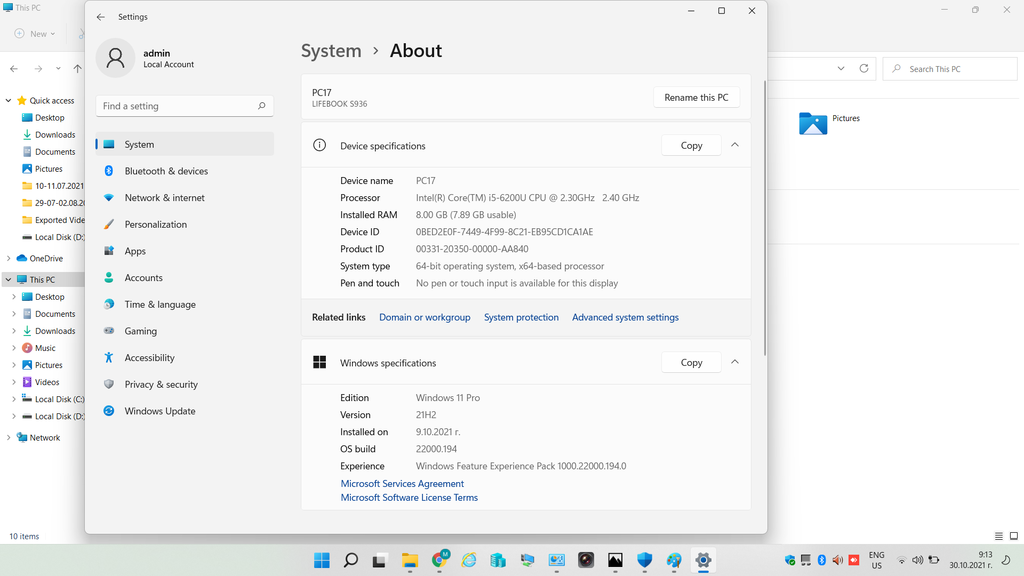This screenshot has width=1024, height=576.
Task: Select Time & language menu item
Action: pyautogui.click(x=160, y=305)
